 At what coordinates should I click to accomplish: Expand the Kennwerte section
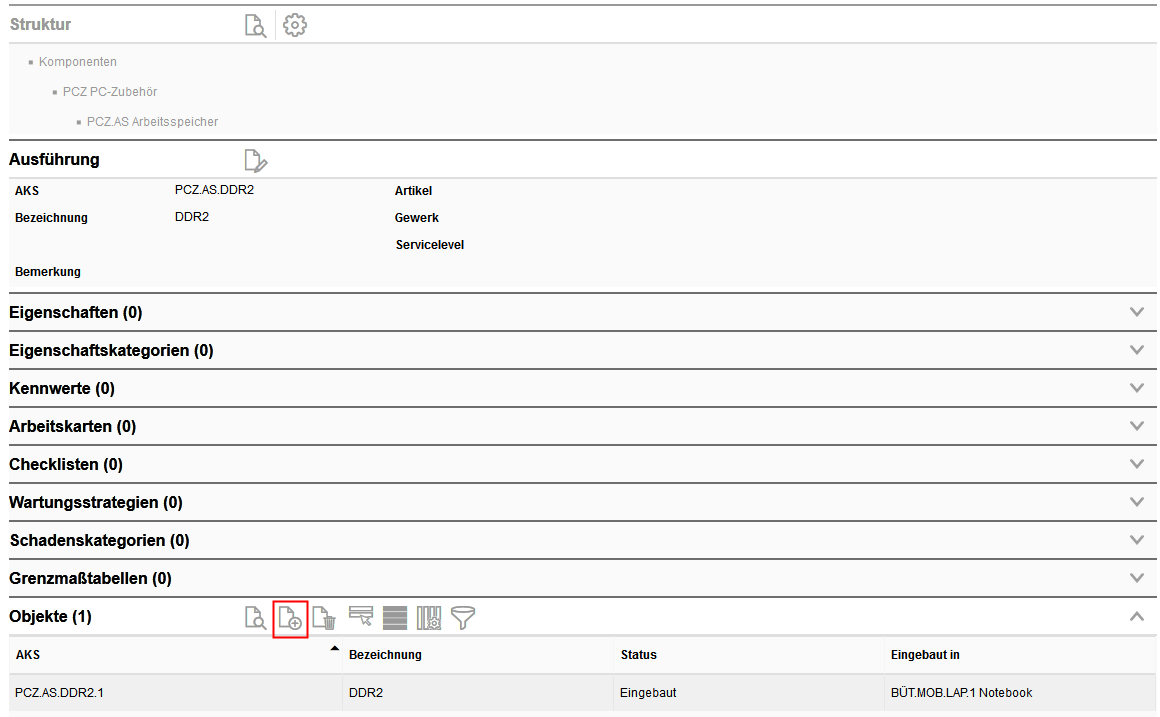pyautogui.click(x=1136, y=388)
